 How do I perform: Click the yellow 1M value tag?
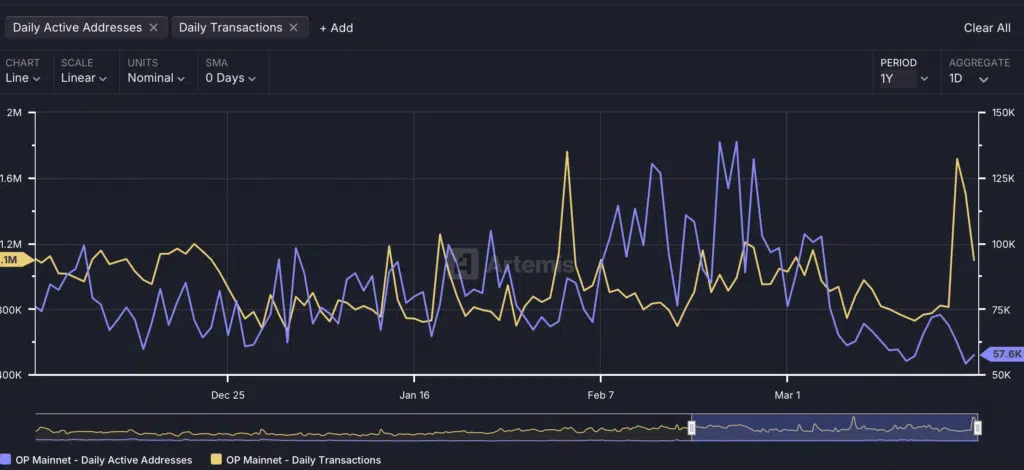[16, 260]
